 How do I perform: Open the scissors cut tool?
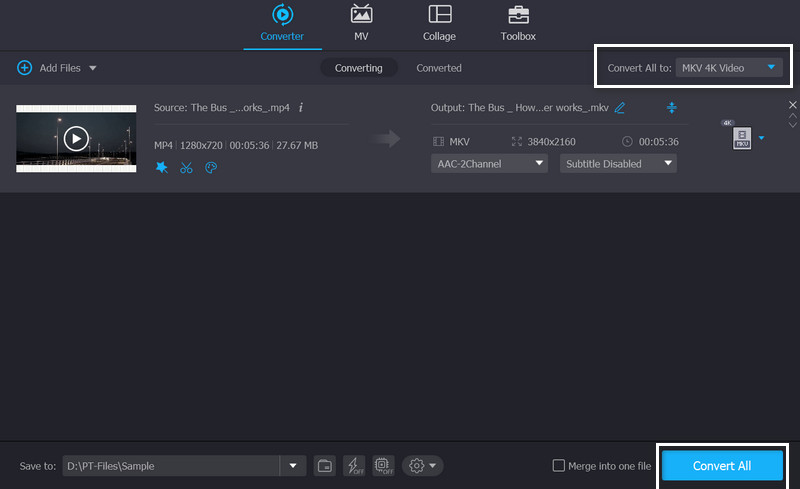tap(186, 168)
